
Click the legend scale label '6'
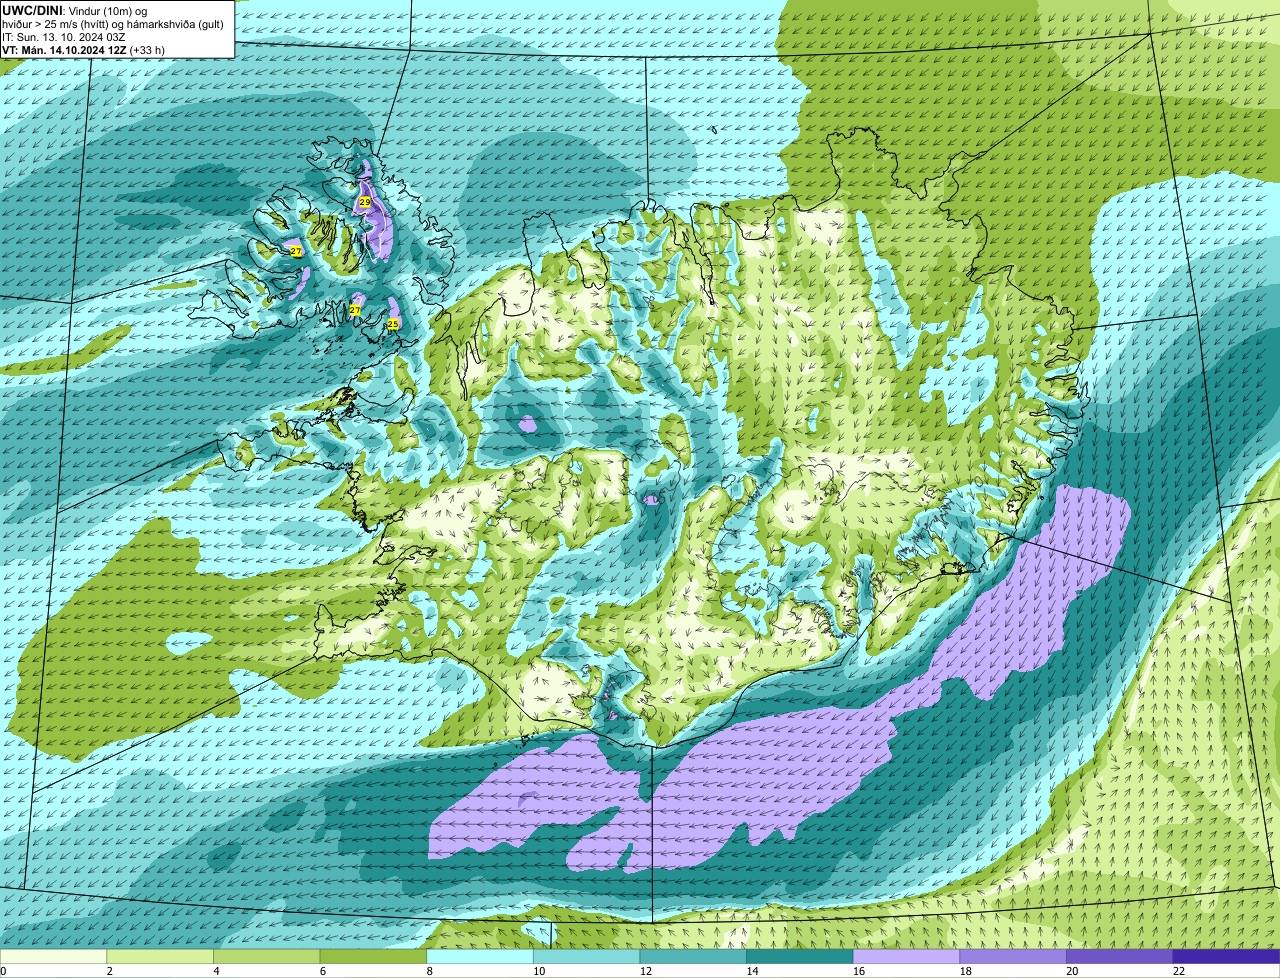(321, 971)
